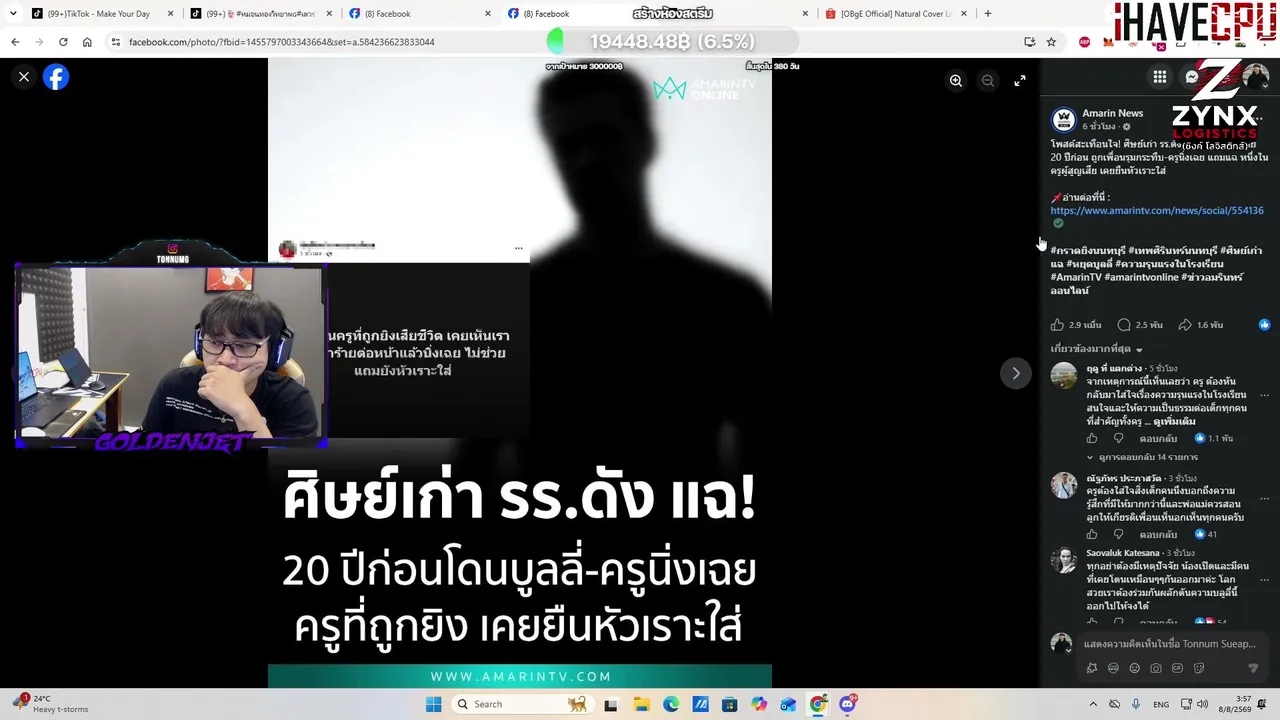Image resolution: width=1280 pixels, height=720 pixels.
Task: Close the TikTok Make Your Day tab
Action: (x=171, y=14)
